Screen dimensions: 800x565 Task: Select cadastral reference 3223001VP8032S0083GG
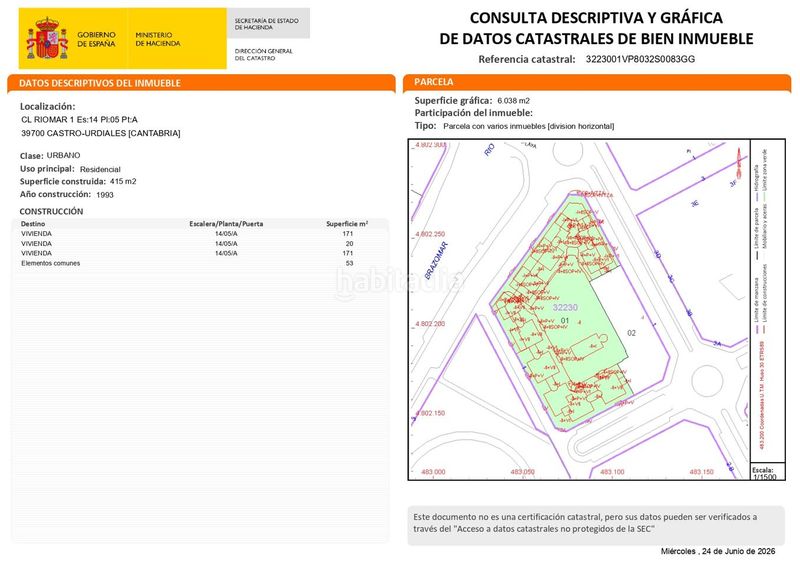[640, 59]
